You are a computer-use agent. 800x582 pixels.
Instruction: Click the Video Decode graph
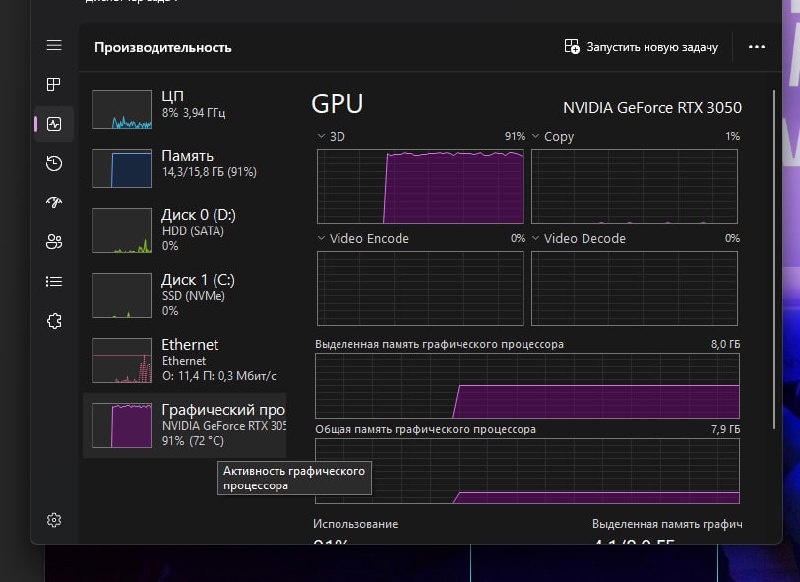click(x=634, y=288)
